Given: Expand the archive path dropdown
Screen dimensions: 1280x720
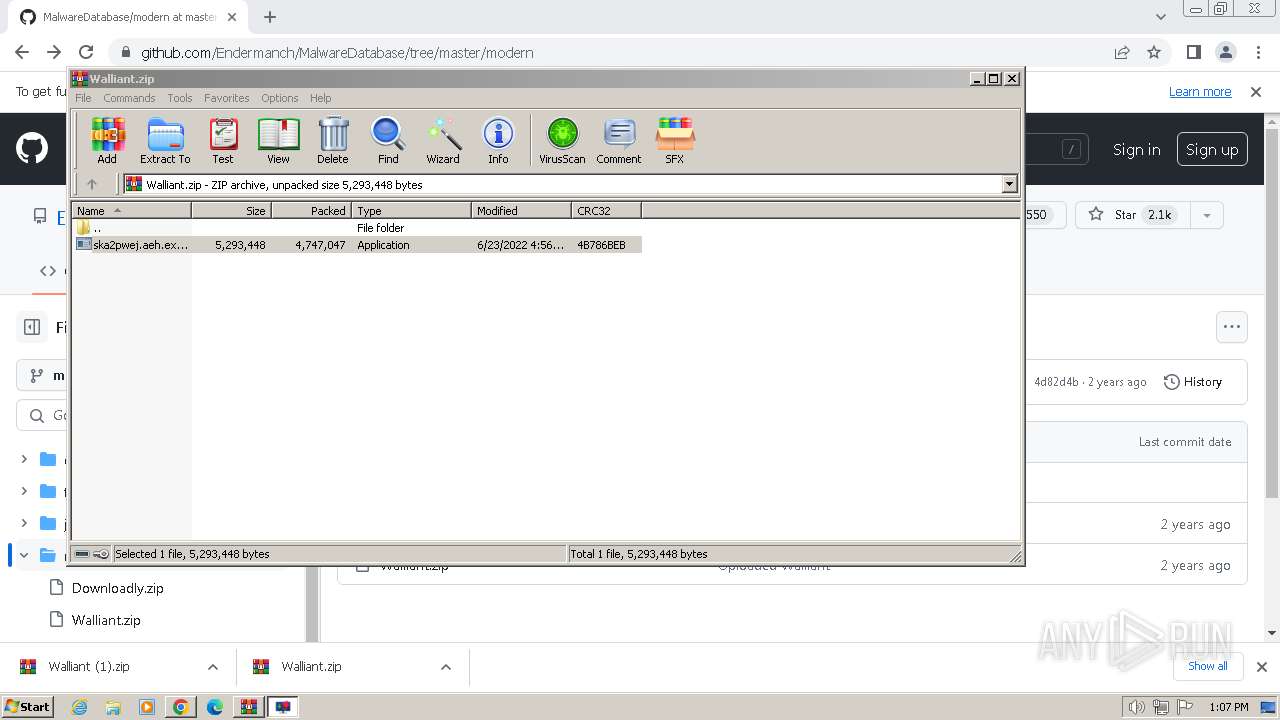Looking at the screenshot, I should pyautogui.click(x=1009, y=184).
